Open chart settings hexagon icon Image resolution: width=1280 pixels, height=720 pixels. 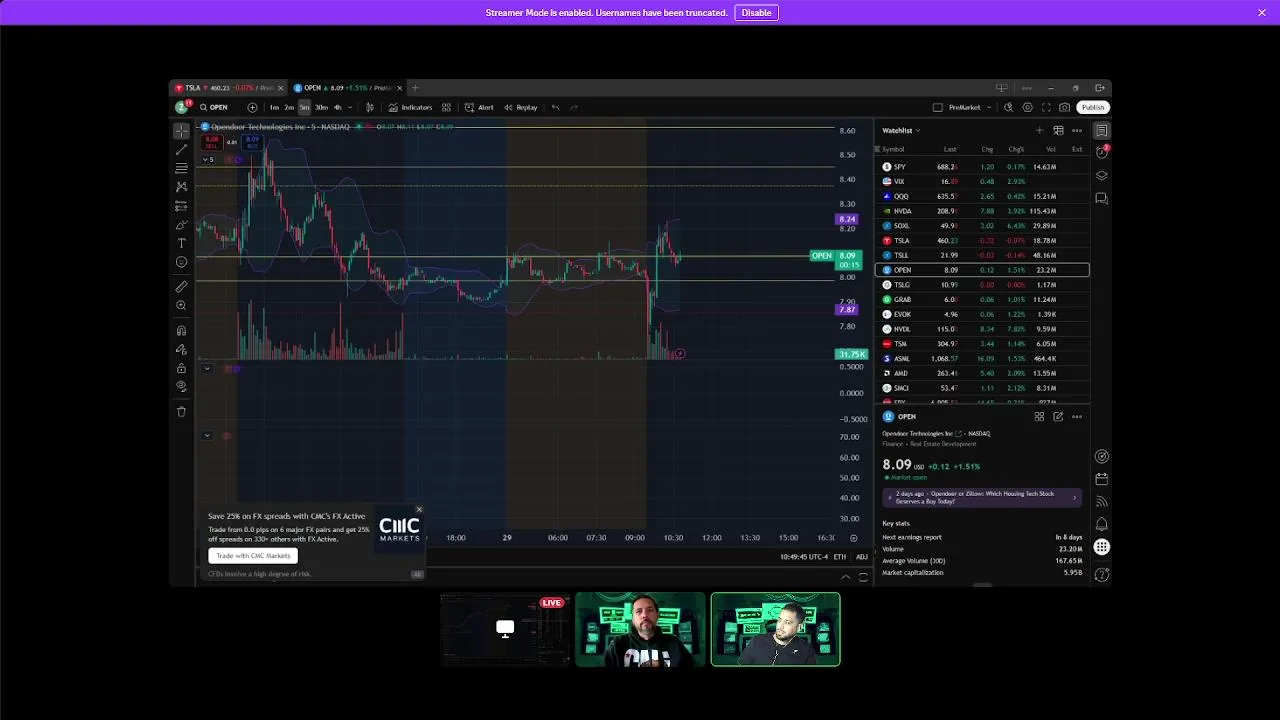(1027, 107)
